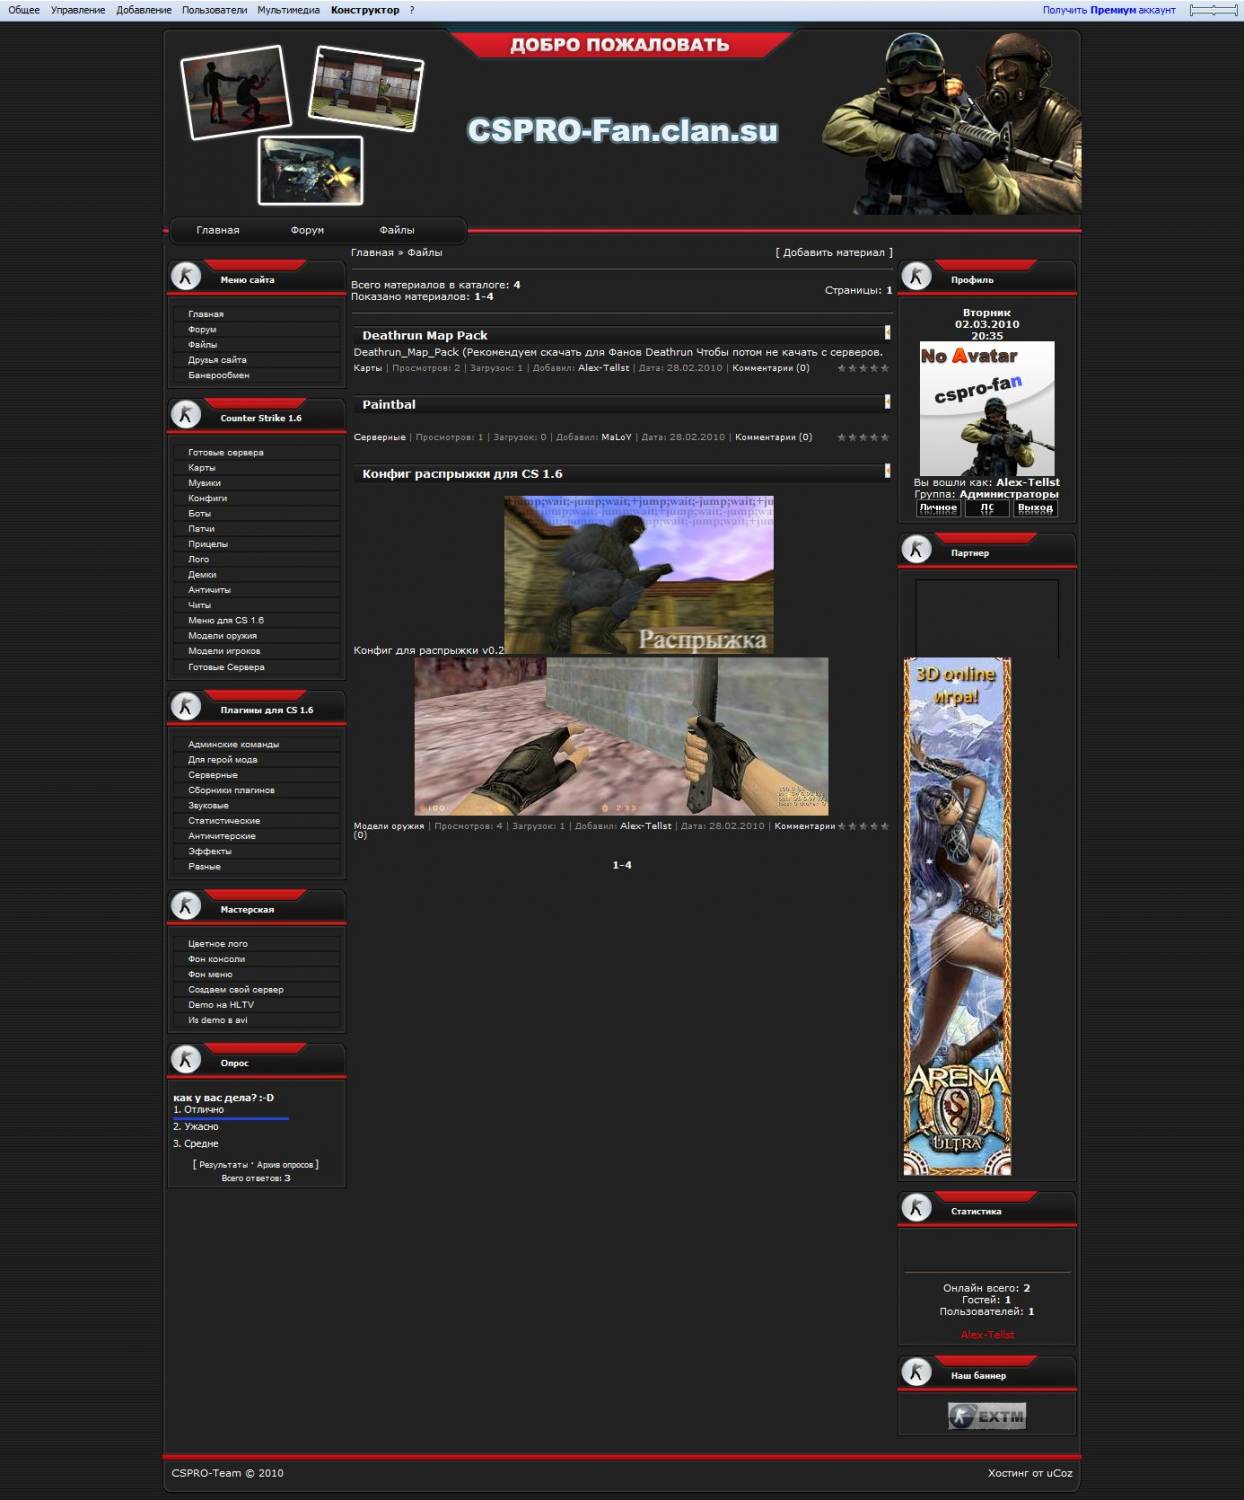Screen dimensions: 1244x1500
Task: Open moderator panel icon for Paintbal entry
Action: (887, 401)
